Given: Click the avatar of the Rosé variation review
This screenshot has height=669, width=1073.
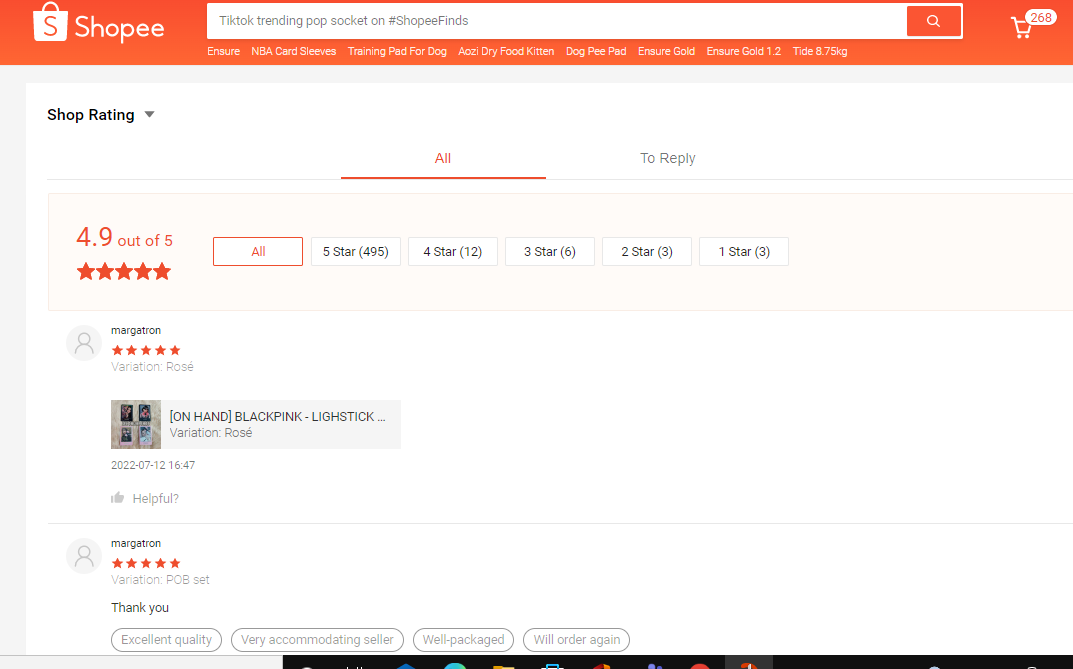Looking at the screenshot, I should (84, 343).
